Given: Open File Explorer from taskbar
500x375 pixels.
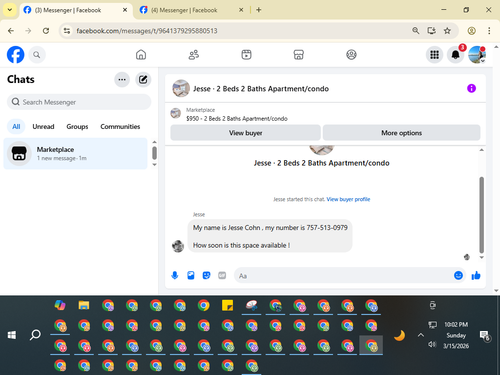Looking at the screenshot, I should click(84, 305).
